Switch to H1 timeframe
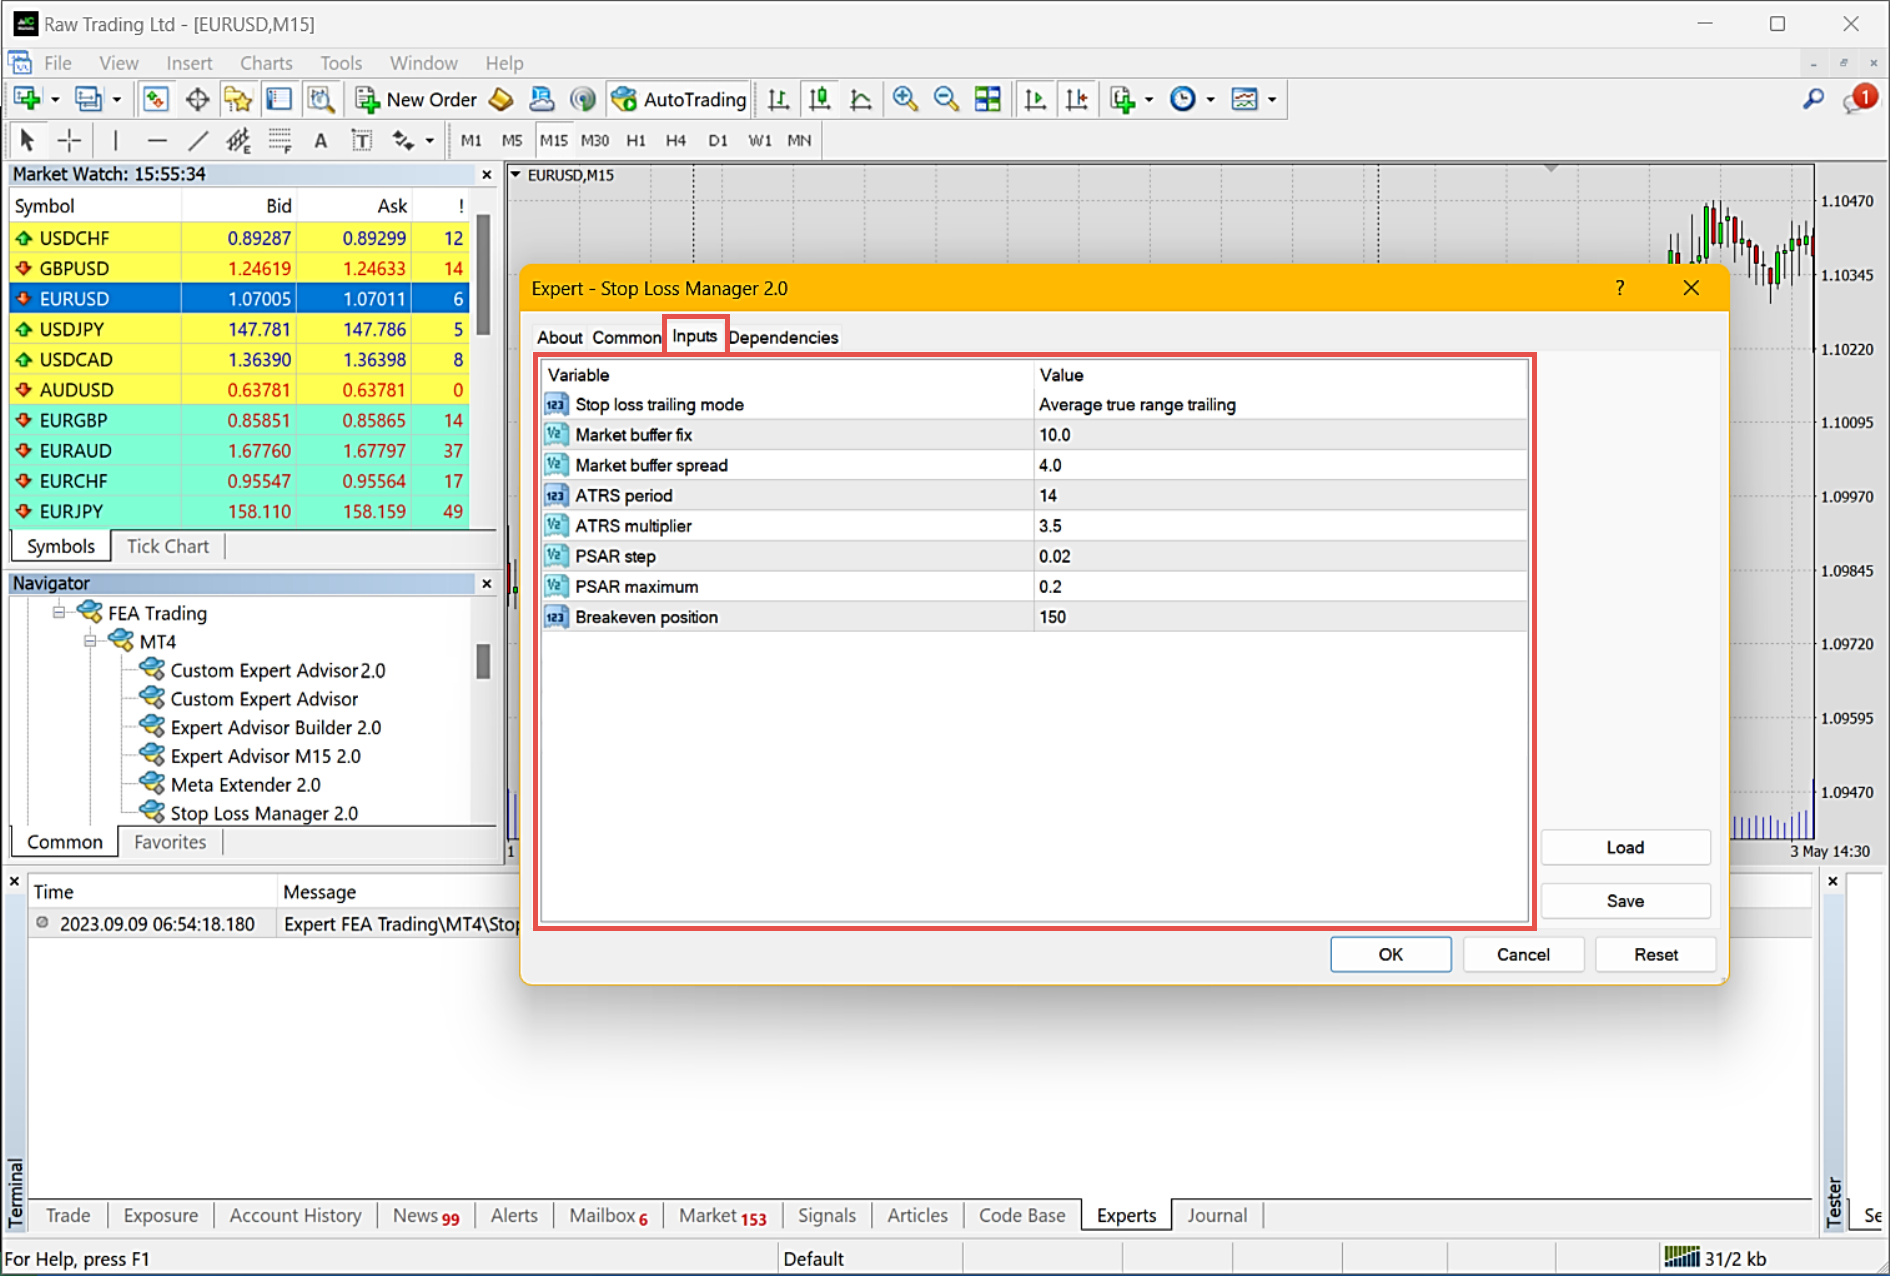This screenshot has width=1890, height=1276. click(x=636, y=140)
